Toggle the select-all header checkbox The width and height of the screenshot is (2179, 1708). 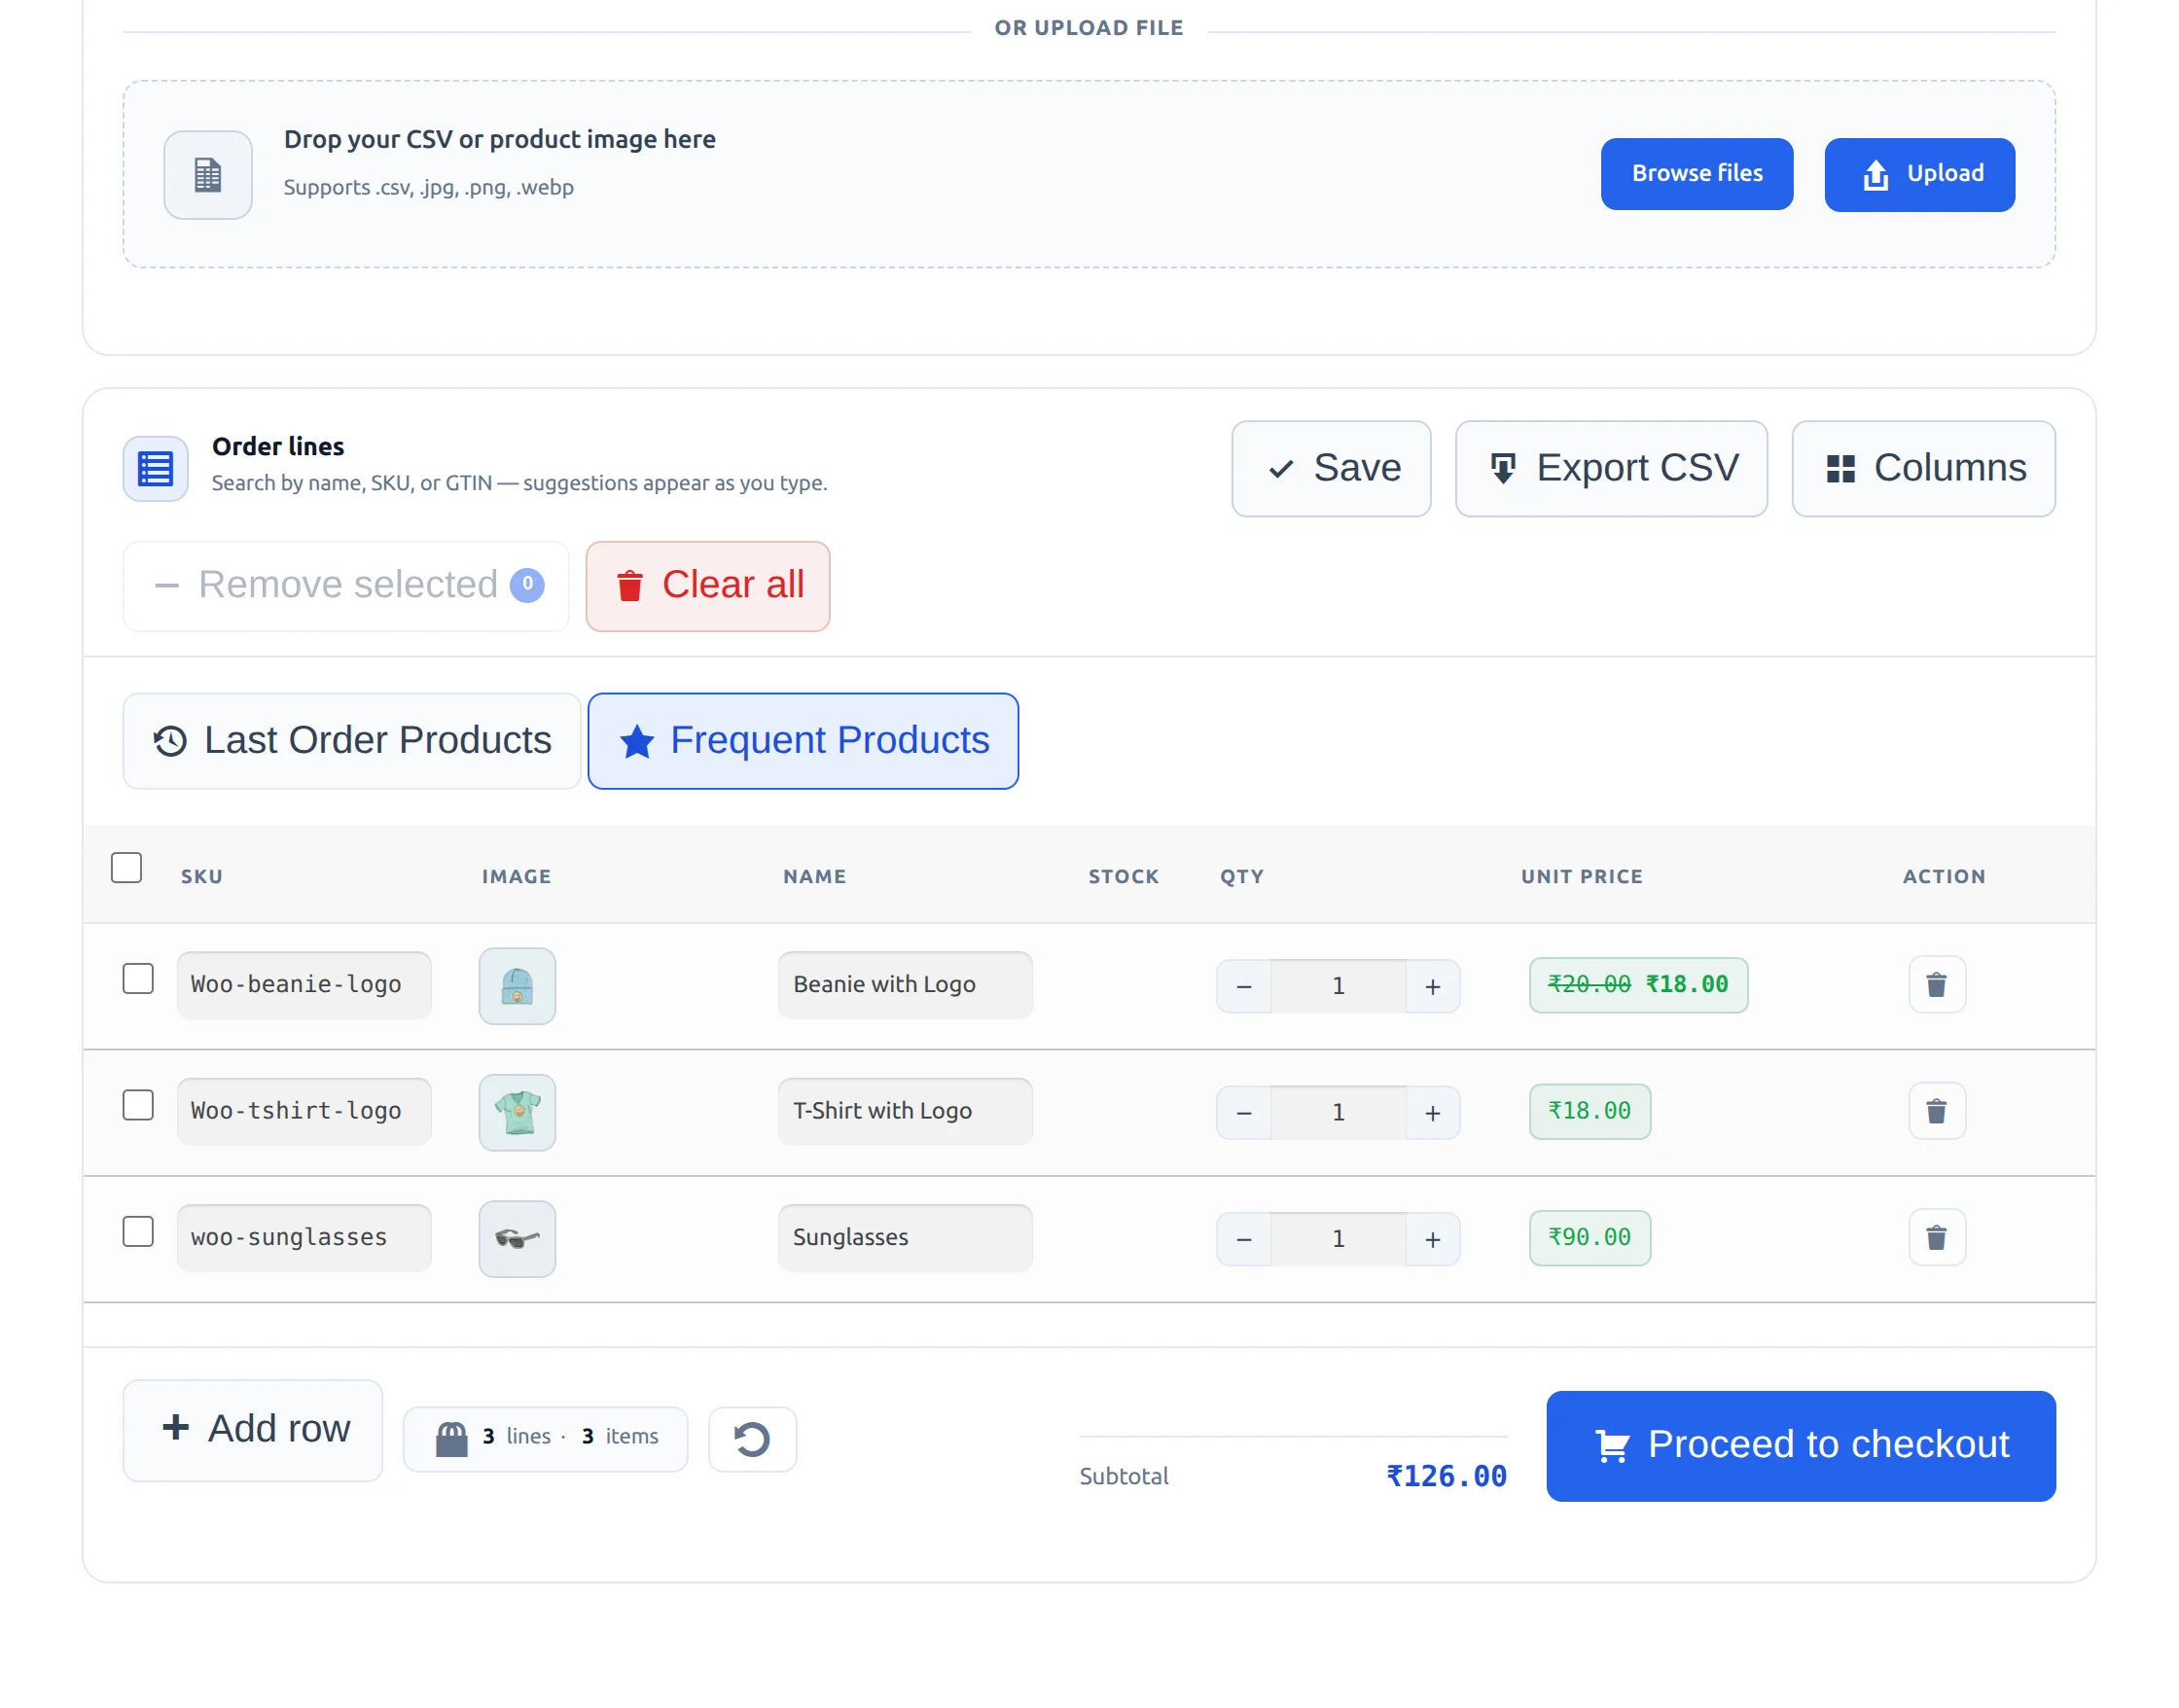126,867
